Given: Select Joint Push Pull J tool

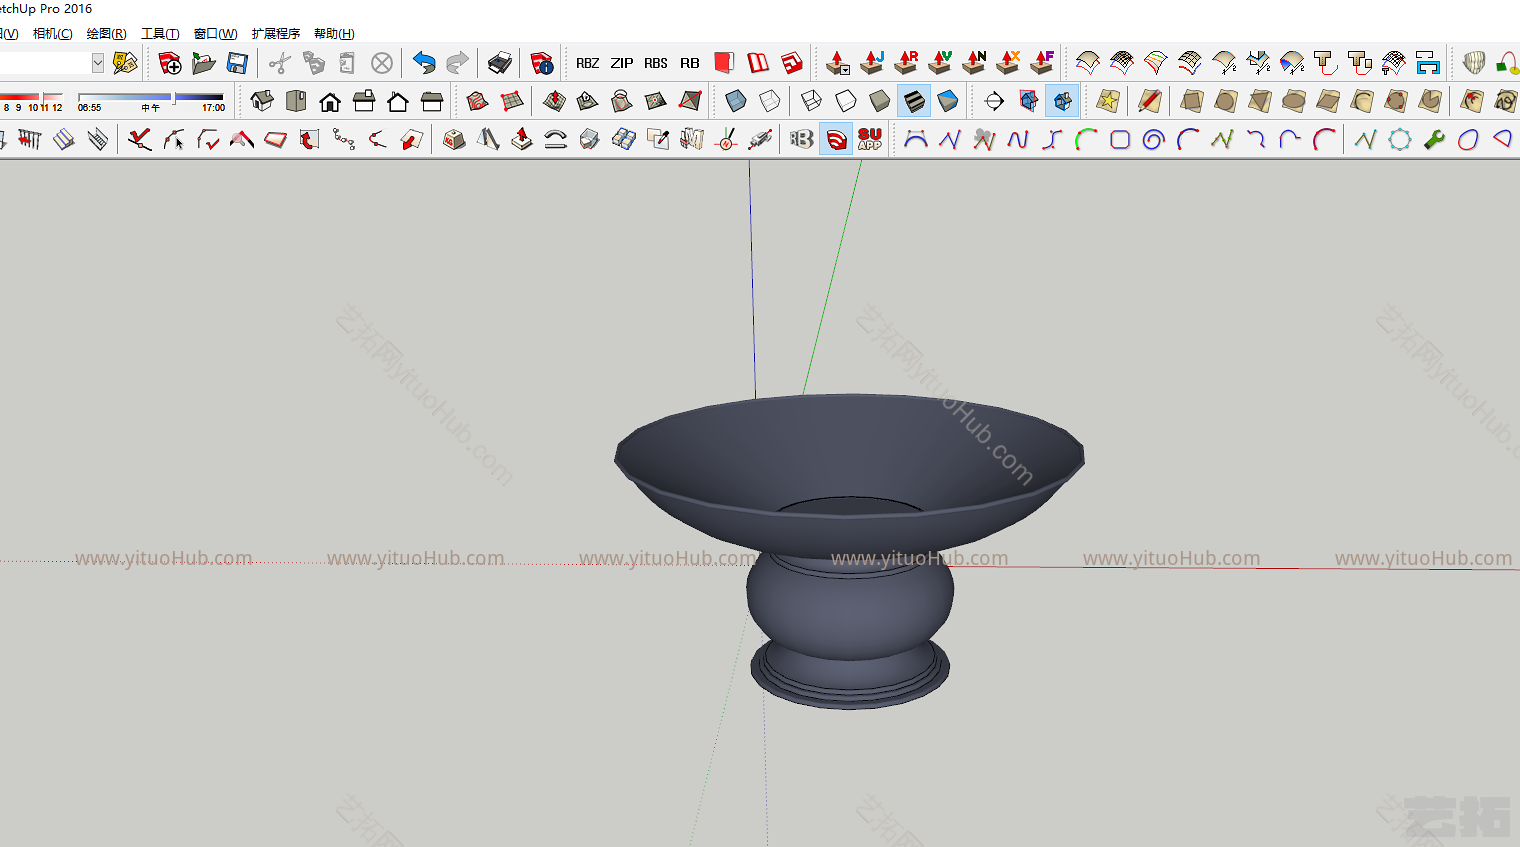Looking at the screenshot, I should pyautogui.click(x=872, y=63).
